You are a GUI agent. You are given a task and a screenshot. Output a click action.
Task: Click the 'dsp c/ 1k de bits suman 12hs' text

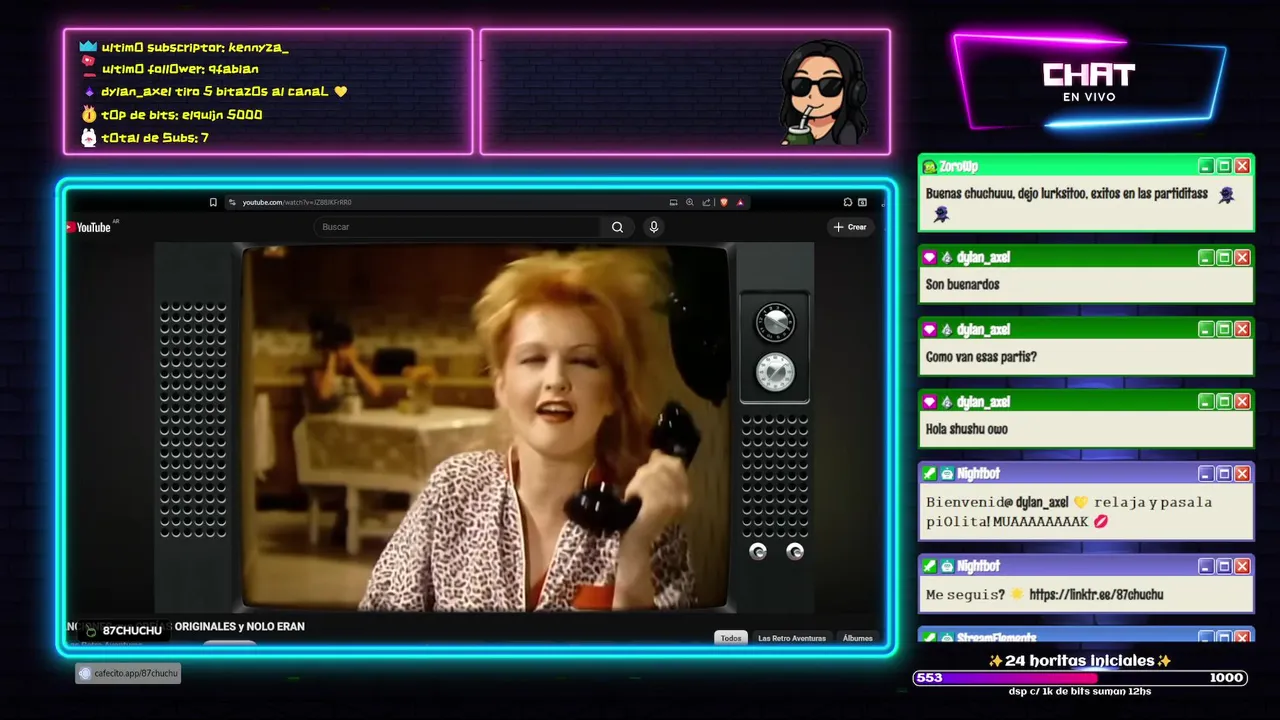coord(1080,692)
